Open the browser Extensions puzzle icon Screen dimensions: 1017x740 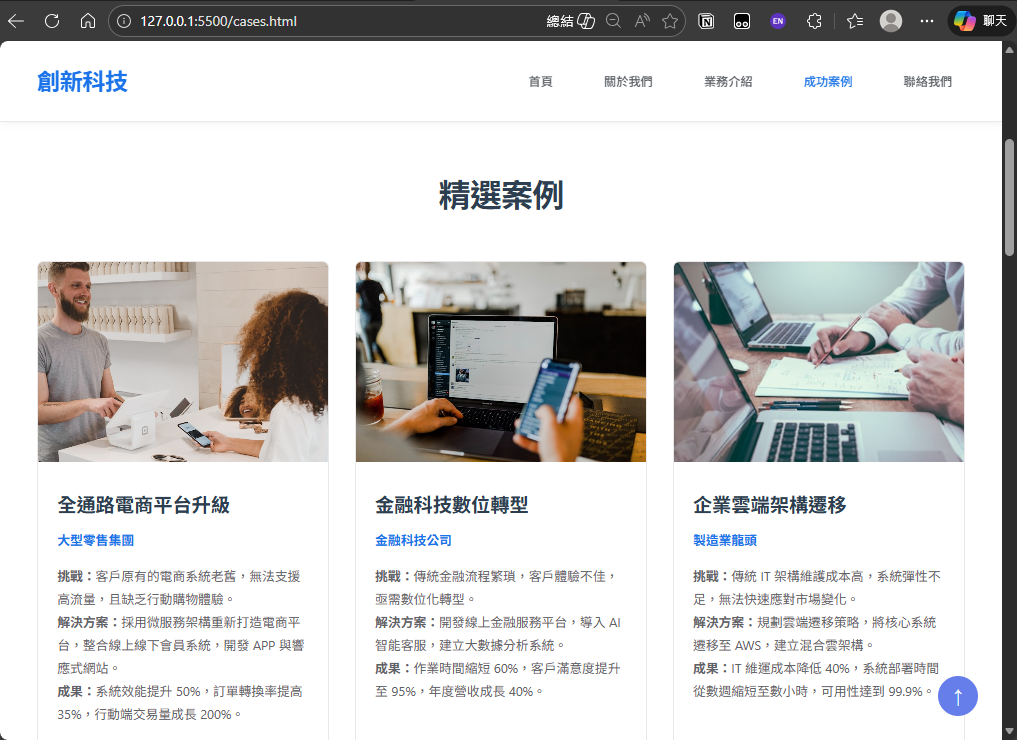point(814,21)
